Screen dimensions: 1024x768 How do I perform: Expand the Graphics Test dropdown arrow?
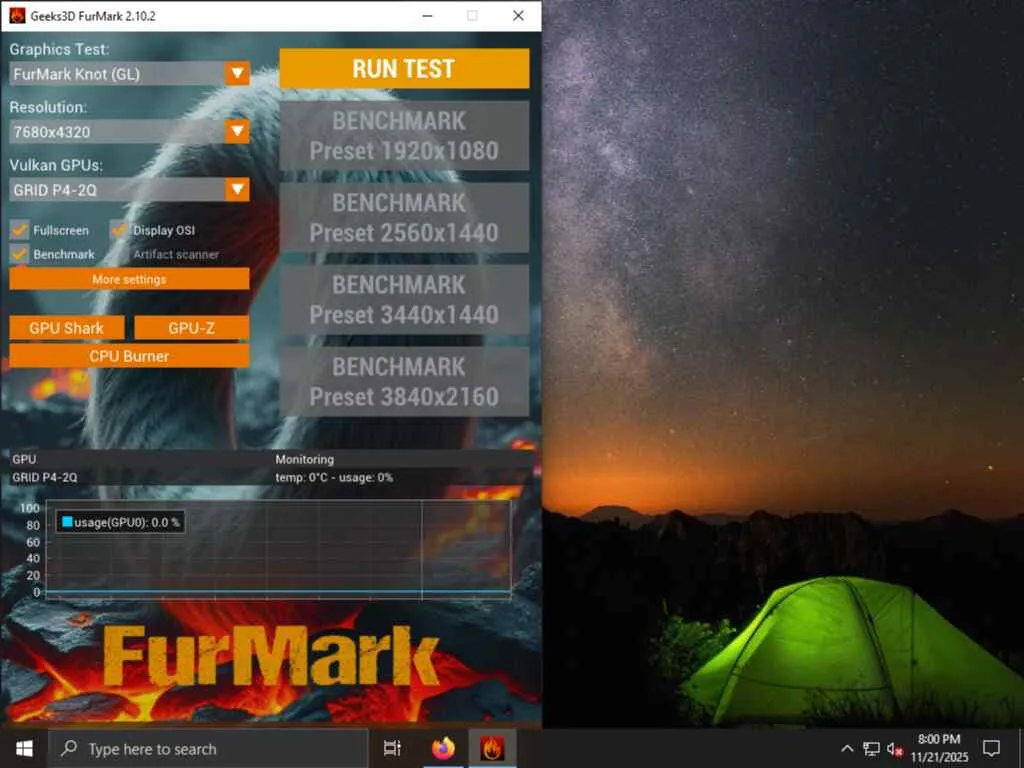tap(238, 73)
